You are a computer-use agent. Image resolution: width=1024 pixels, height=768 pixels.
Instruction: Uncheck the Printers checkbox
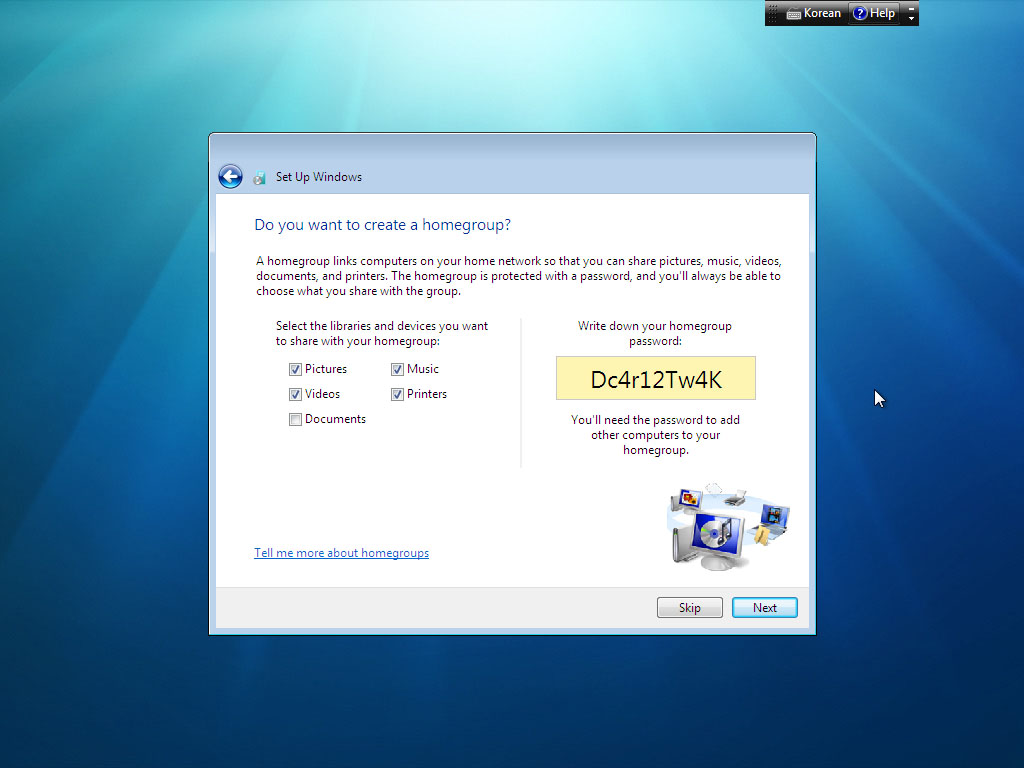click(x=397, y=394)
